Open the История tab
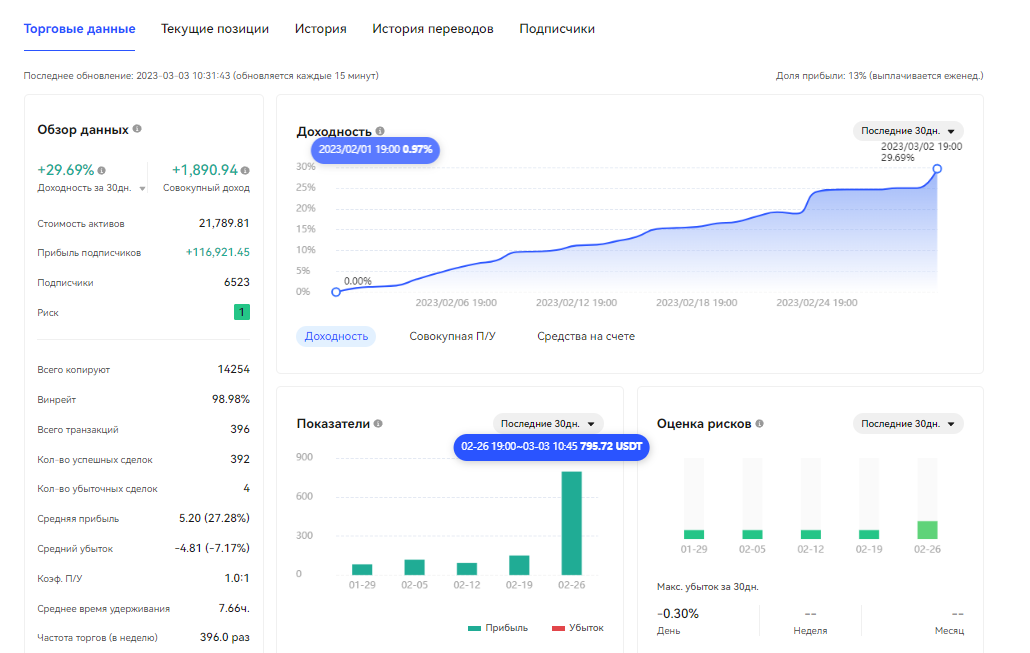Viewport: 1030px width, 653px height. [321, 29]
